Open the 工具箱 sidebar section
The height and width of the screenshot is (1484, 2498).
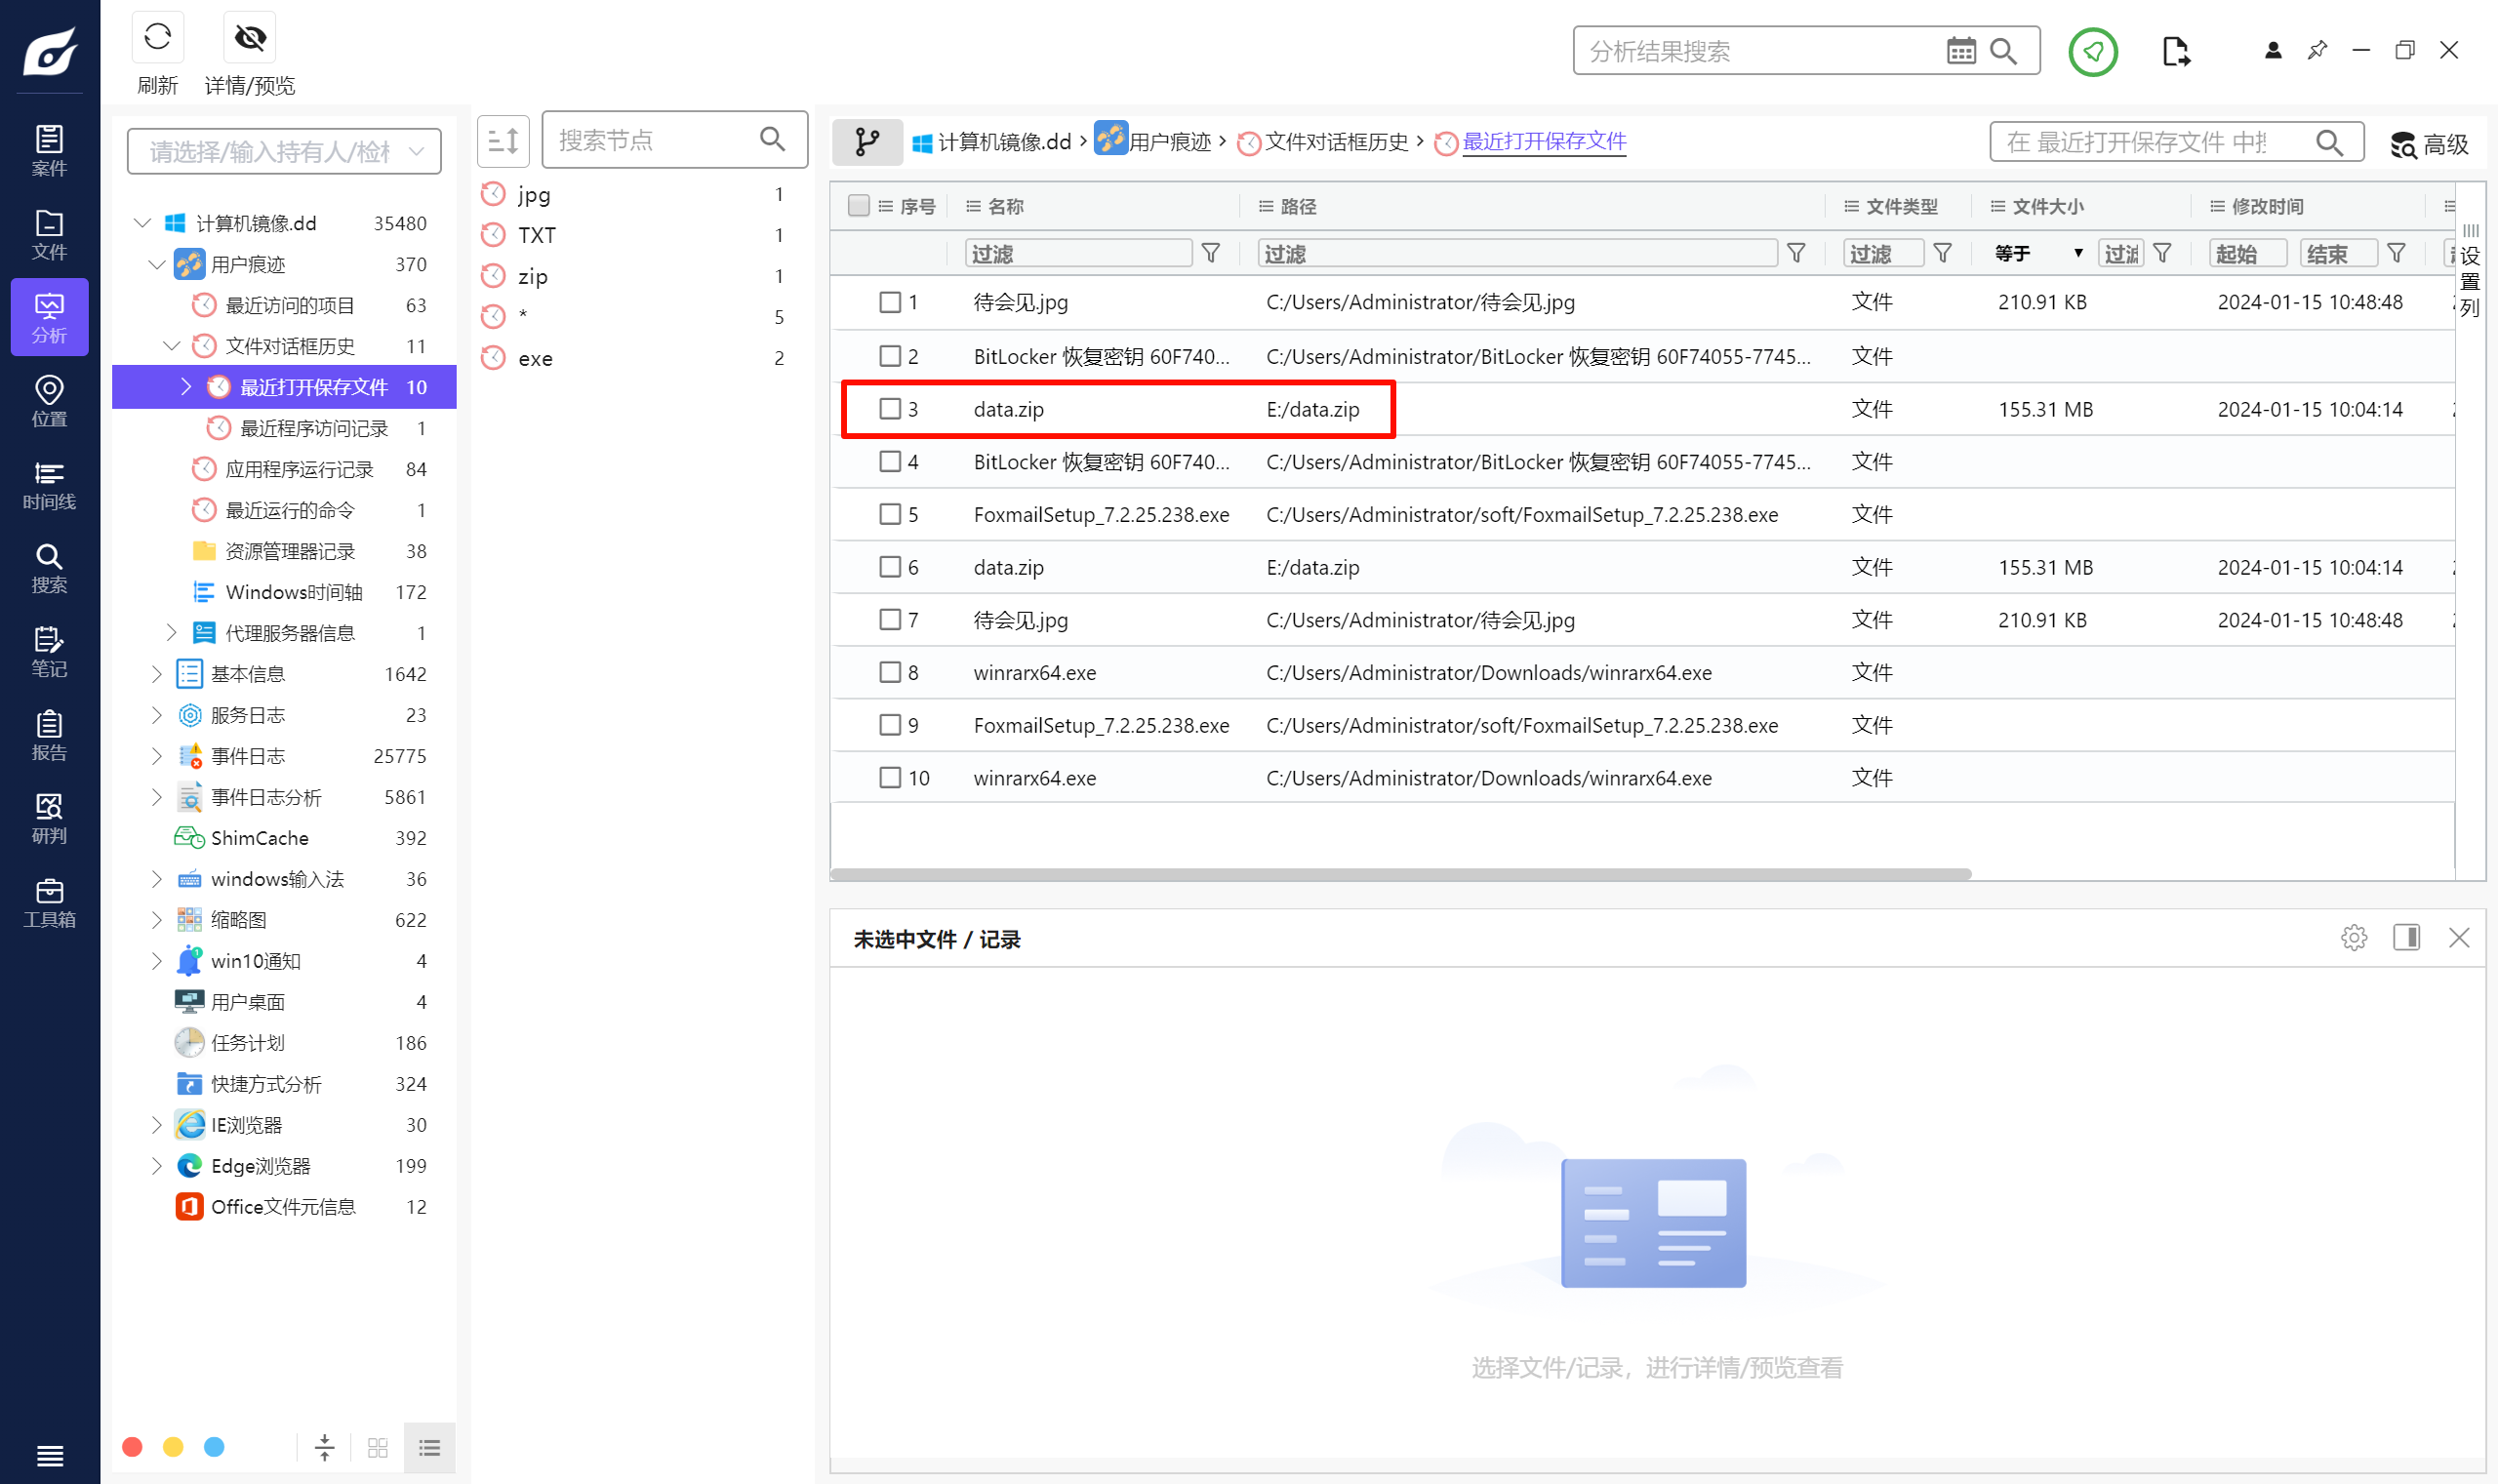(49, 903)
